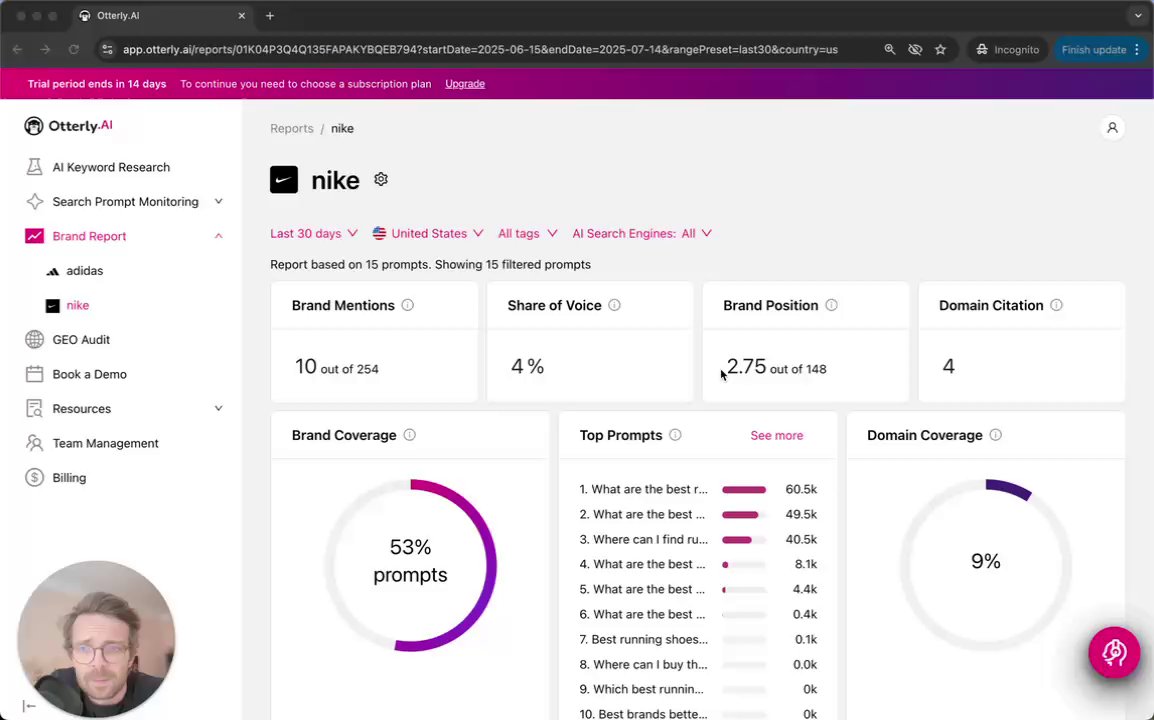
Task: Click See more in Top Prompts
Action: click(x=776, y=435)
